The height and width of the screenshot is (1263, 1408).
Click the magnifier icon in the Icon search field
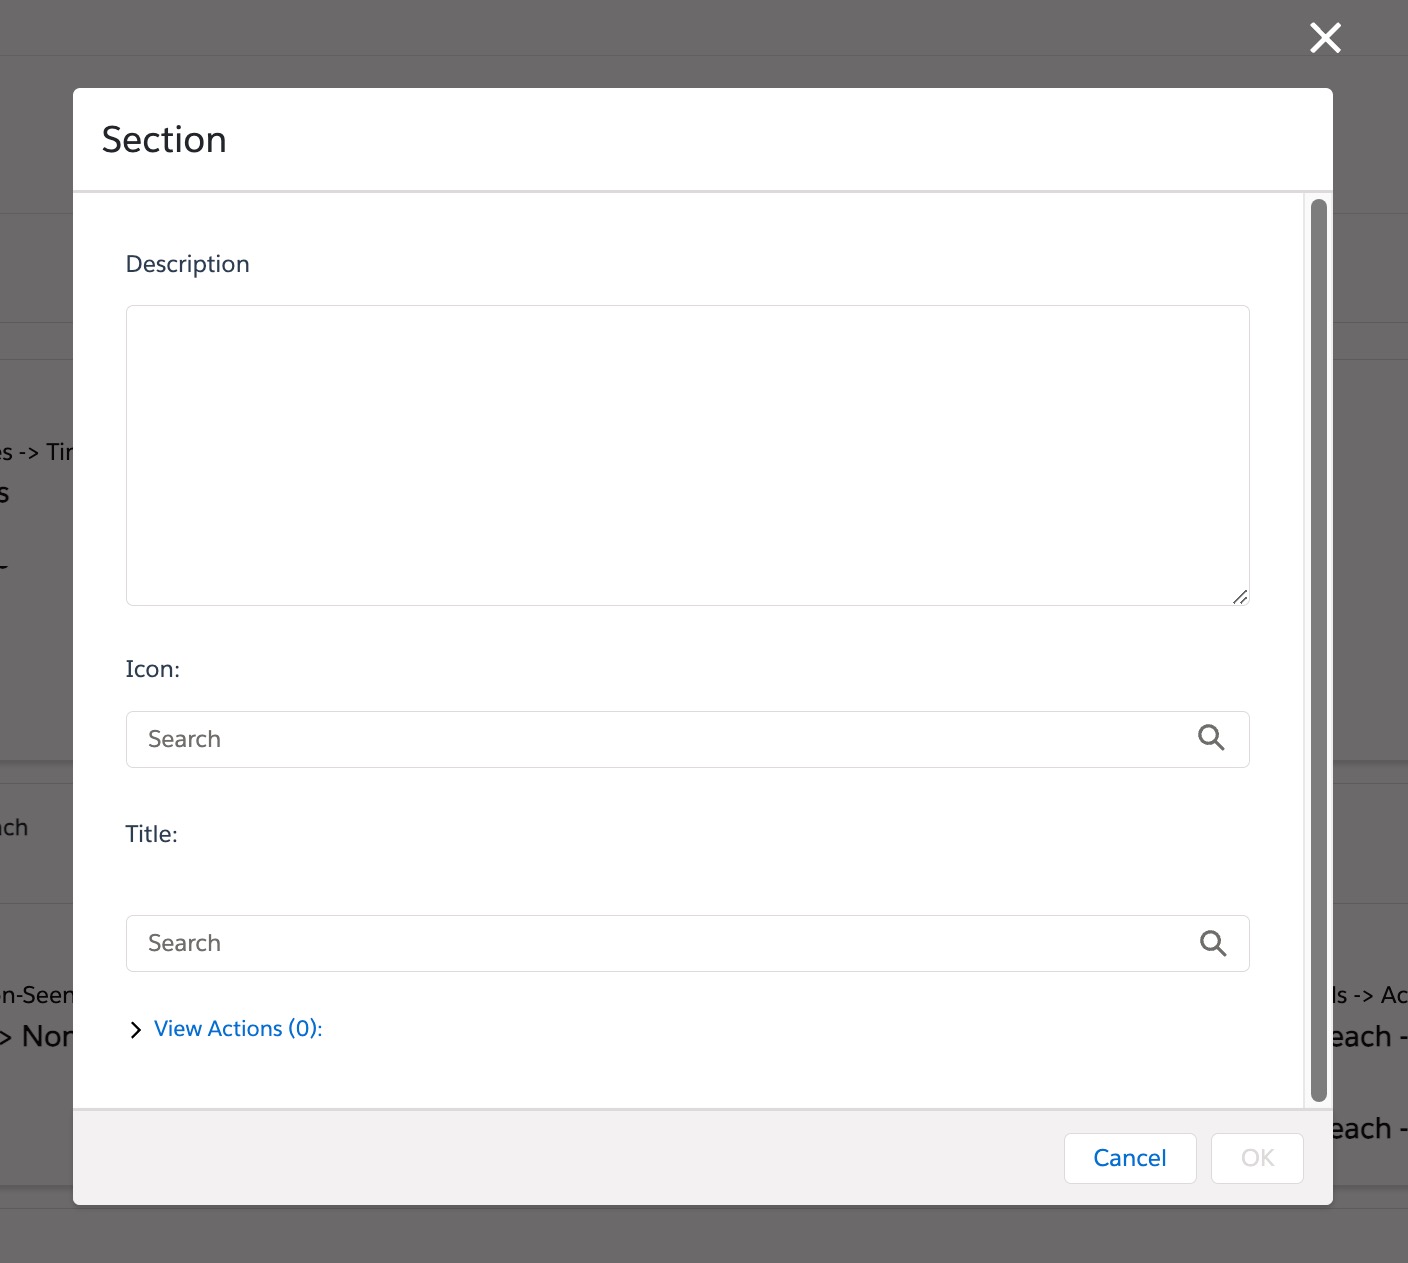1211,738
